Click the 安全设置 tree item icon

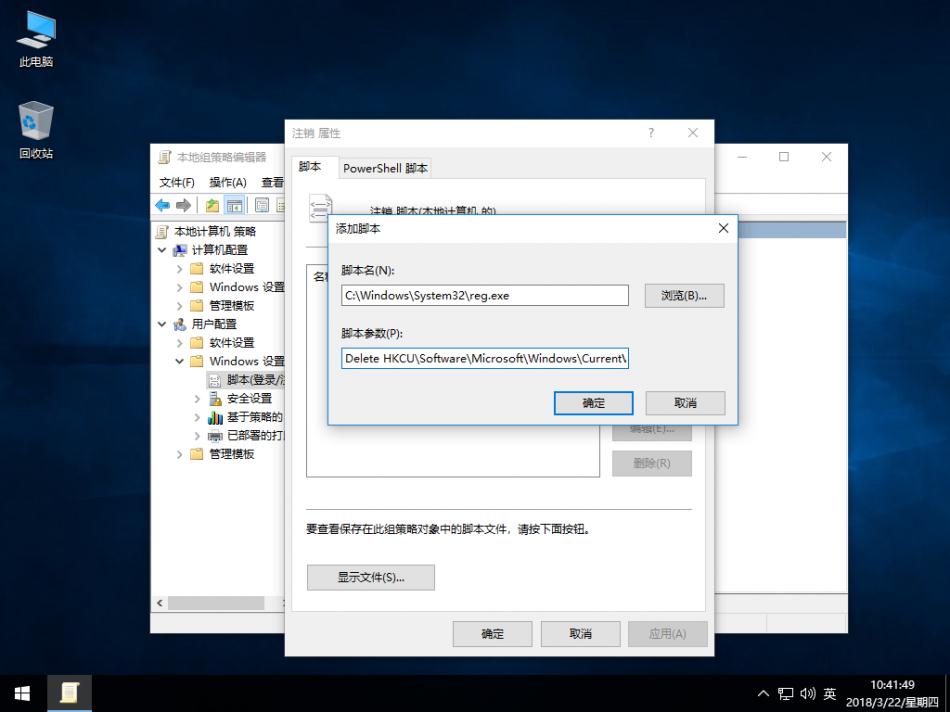point(215,399)
